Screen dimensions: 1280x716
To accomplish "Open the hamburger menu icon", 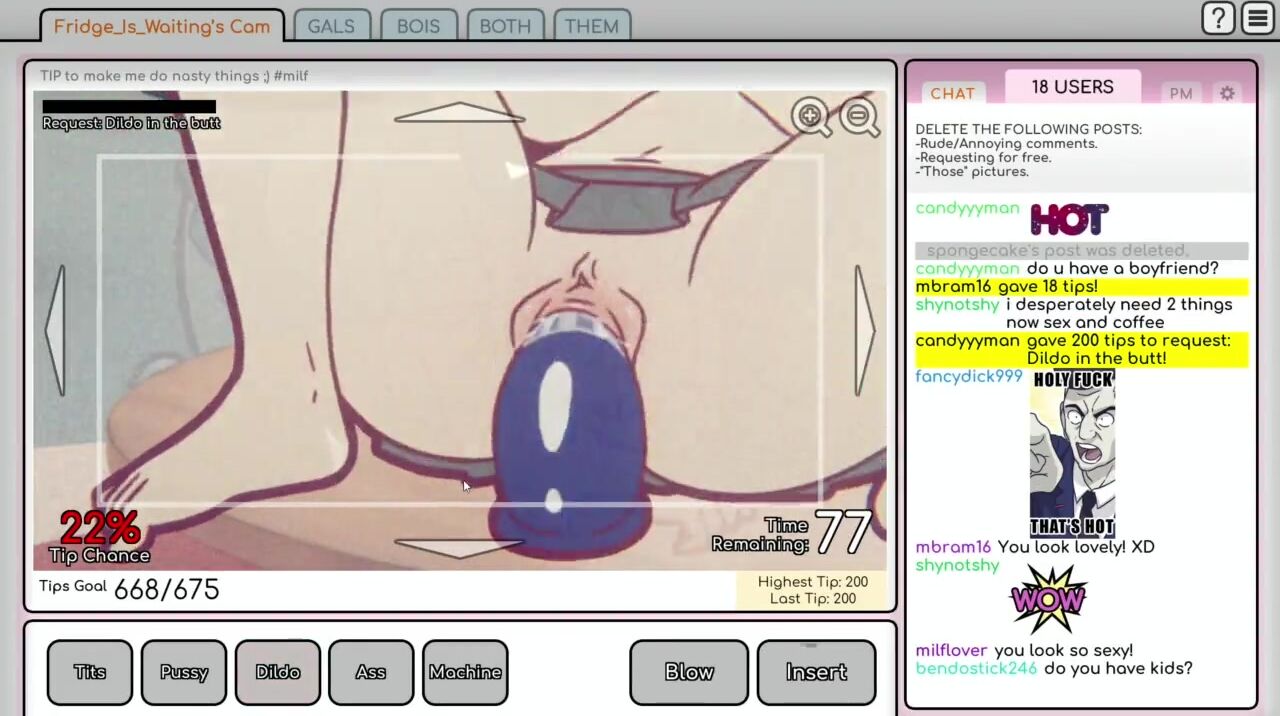I will coord(1258,18).
